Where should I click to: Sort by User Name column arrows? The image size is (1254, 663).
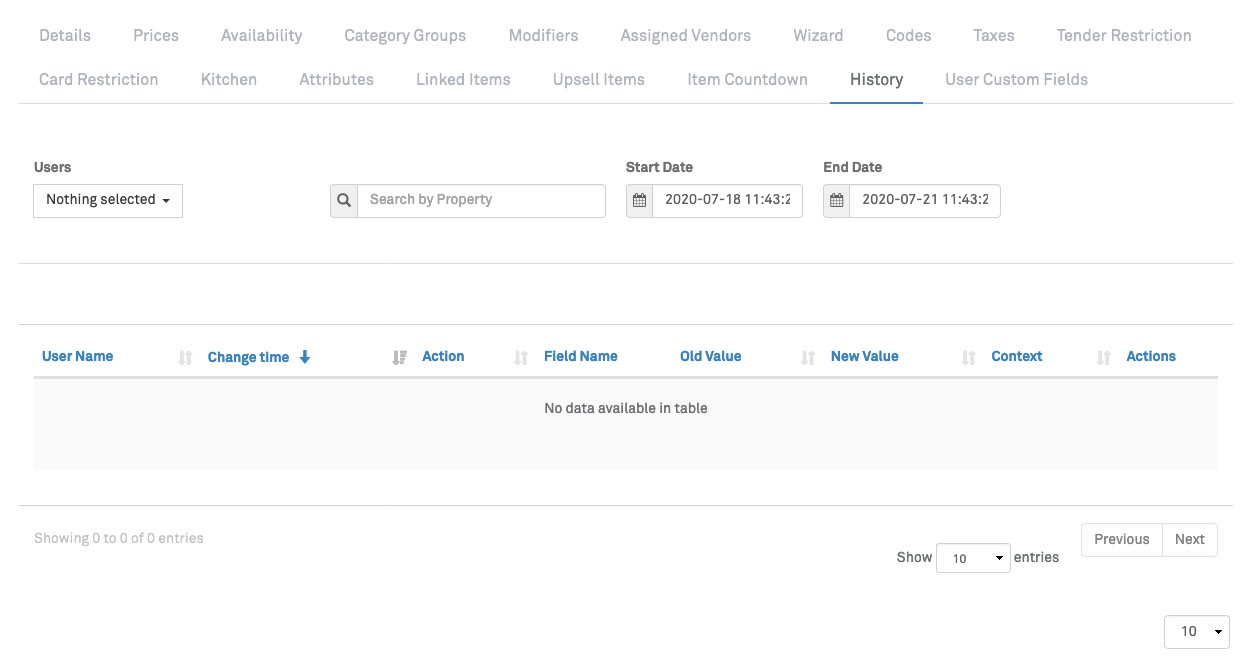pyautogui.click(x=185, y=358)
